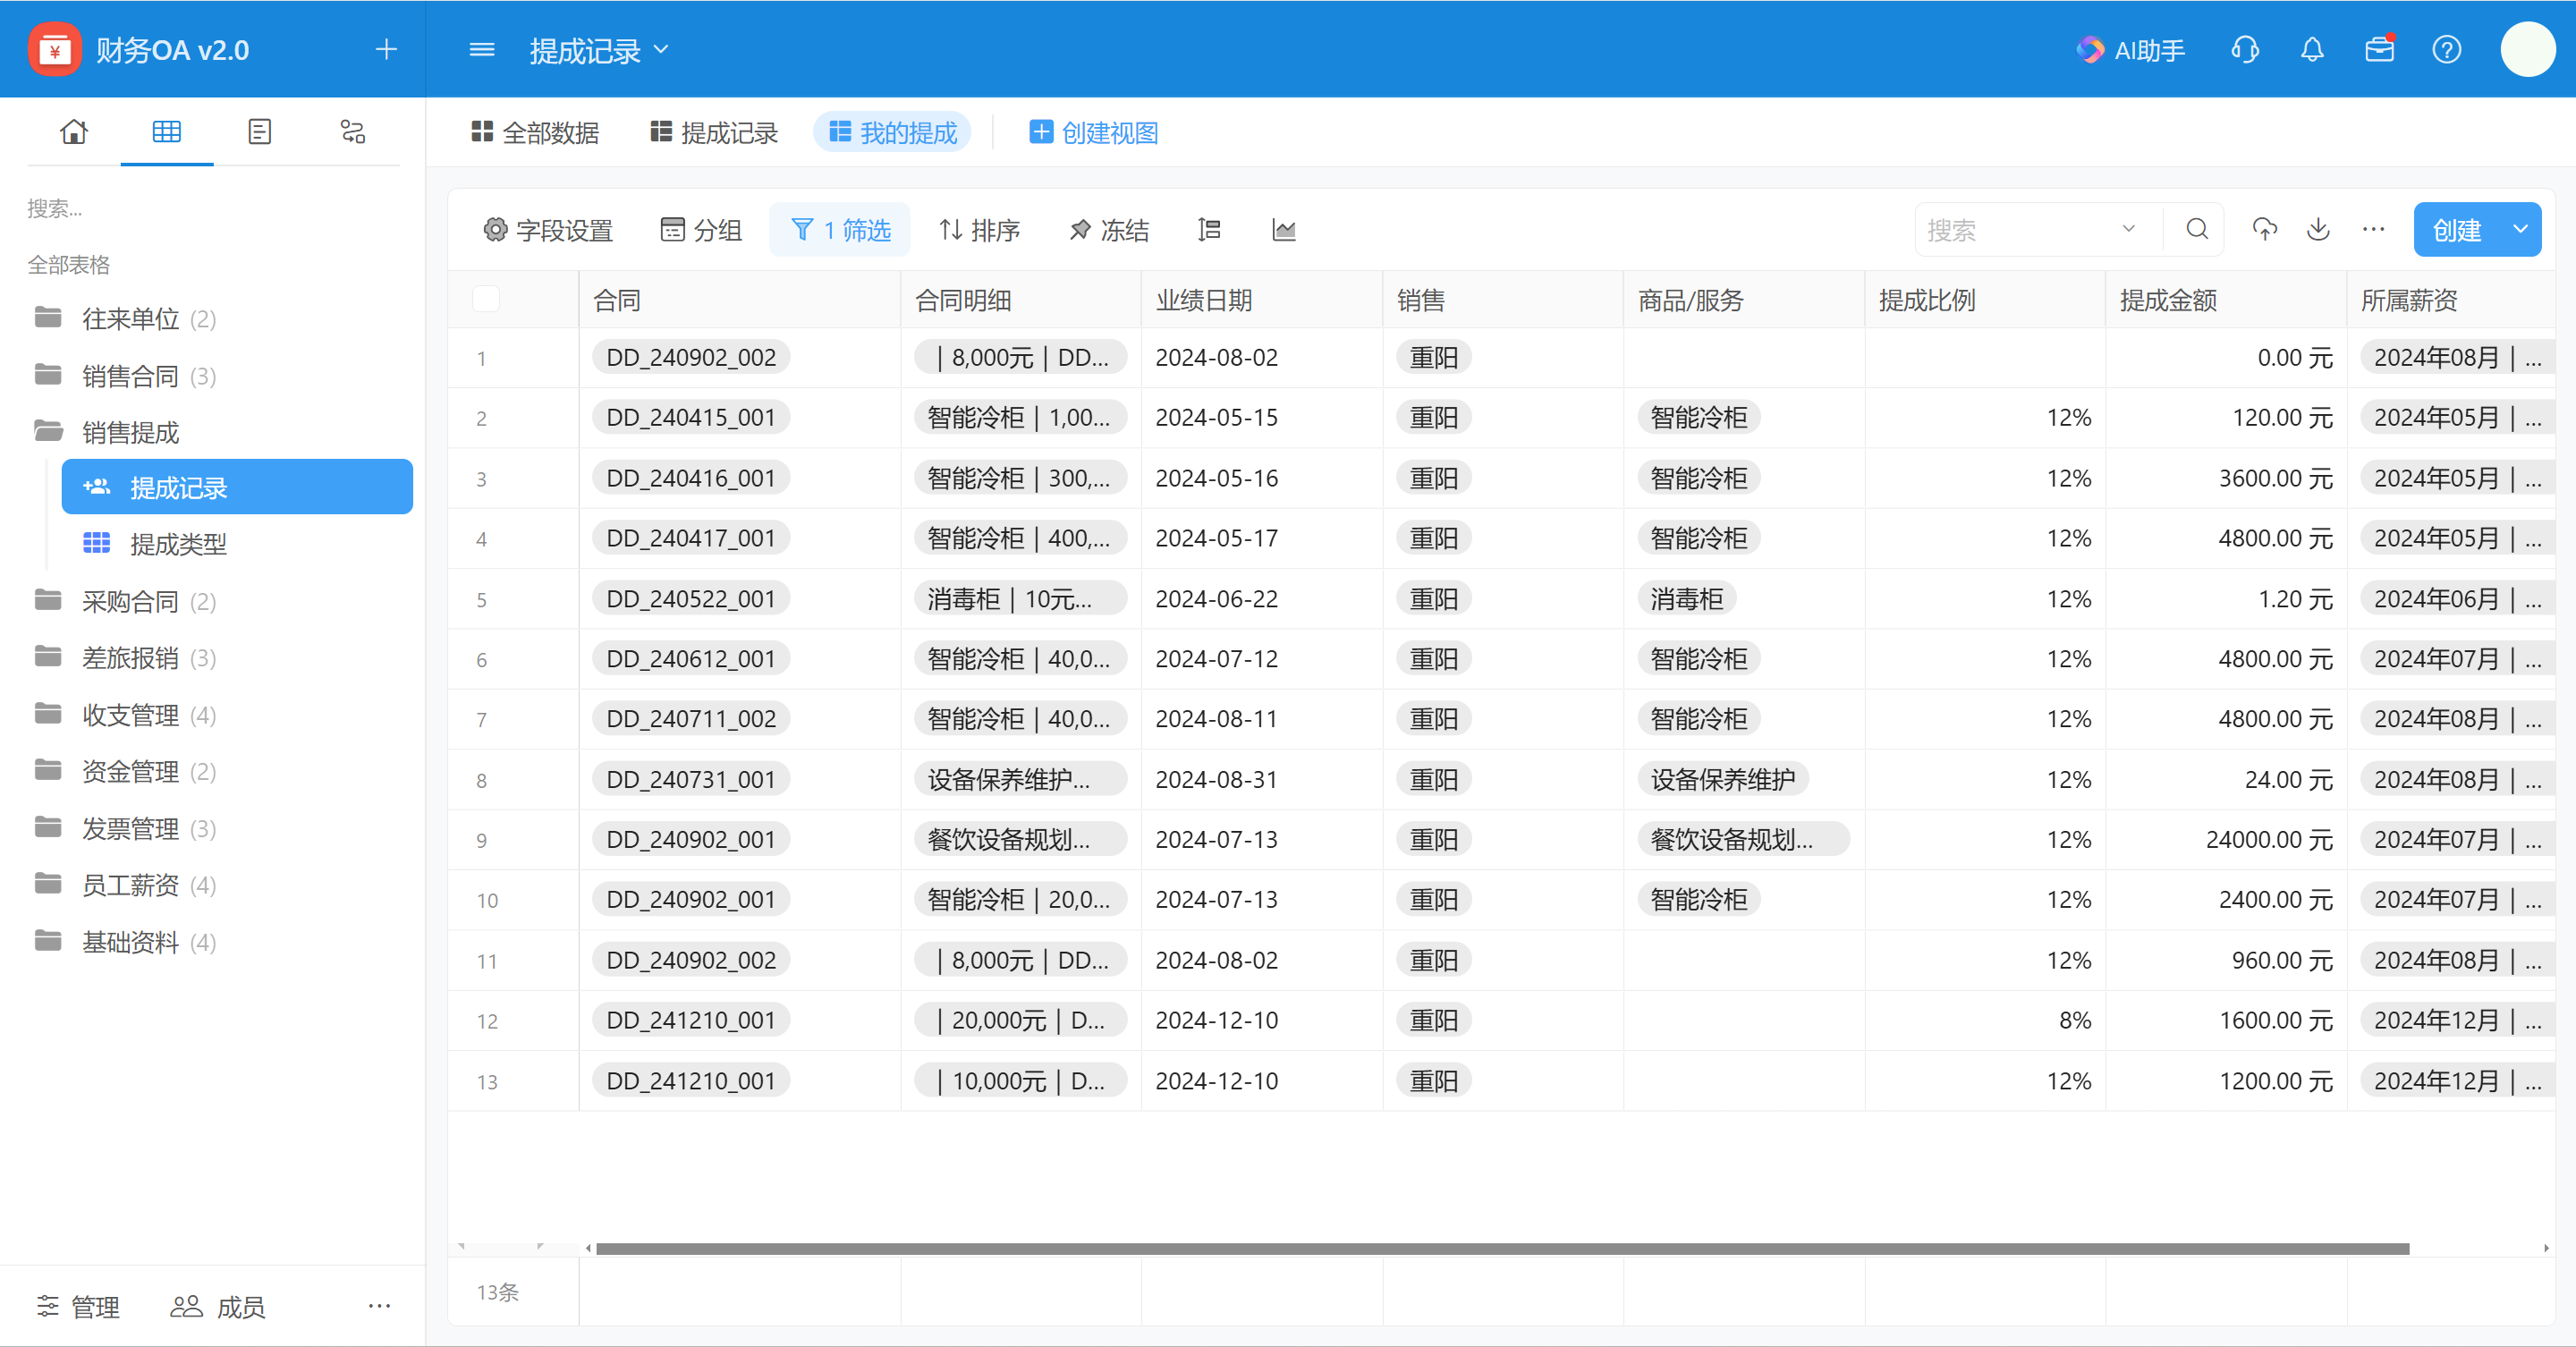Click the cloud upload import icon
Screen dimensions: 2576x1347
2265,229
